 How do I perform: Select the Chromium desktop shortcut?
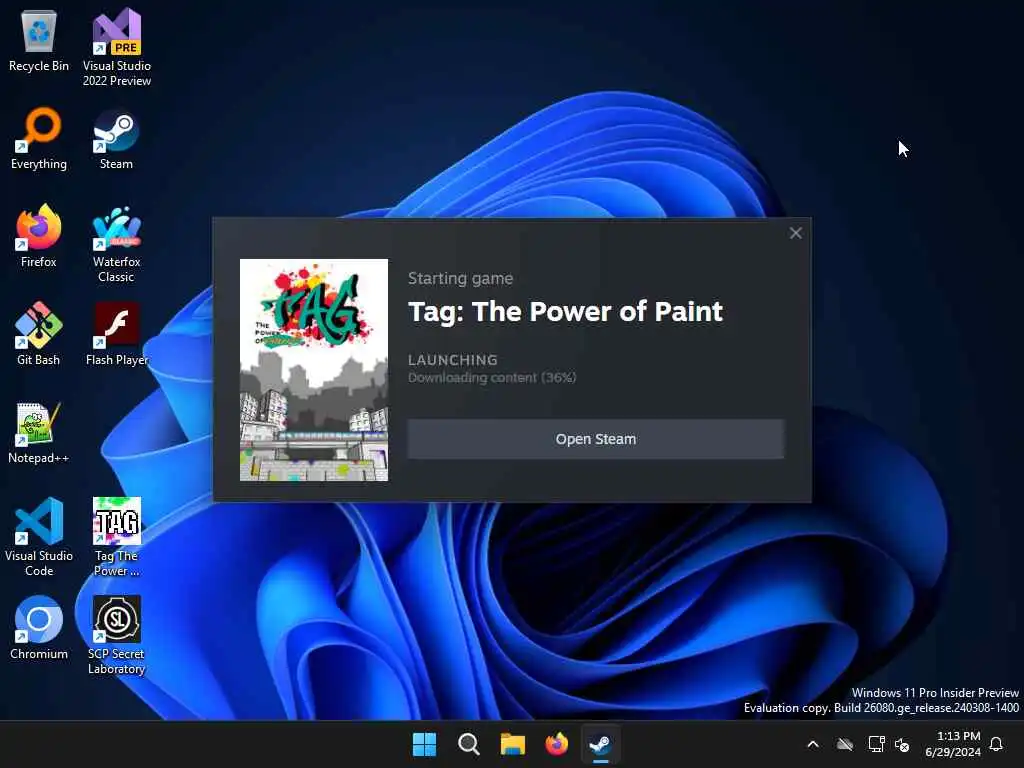point(39,628)
